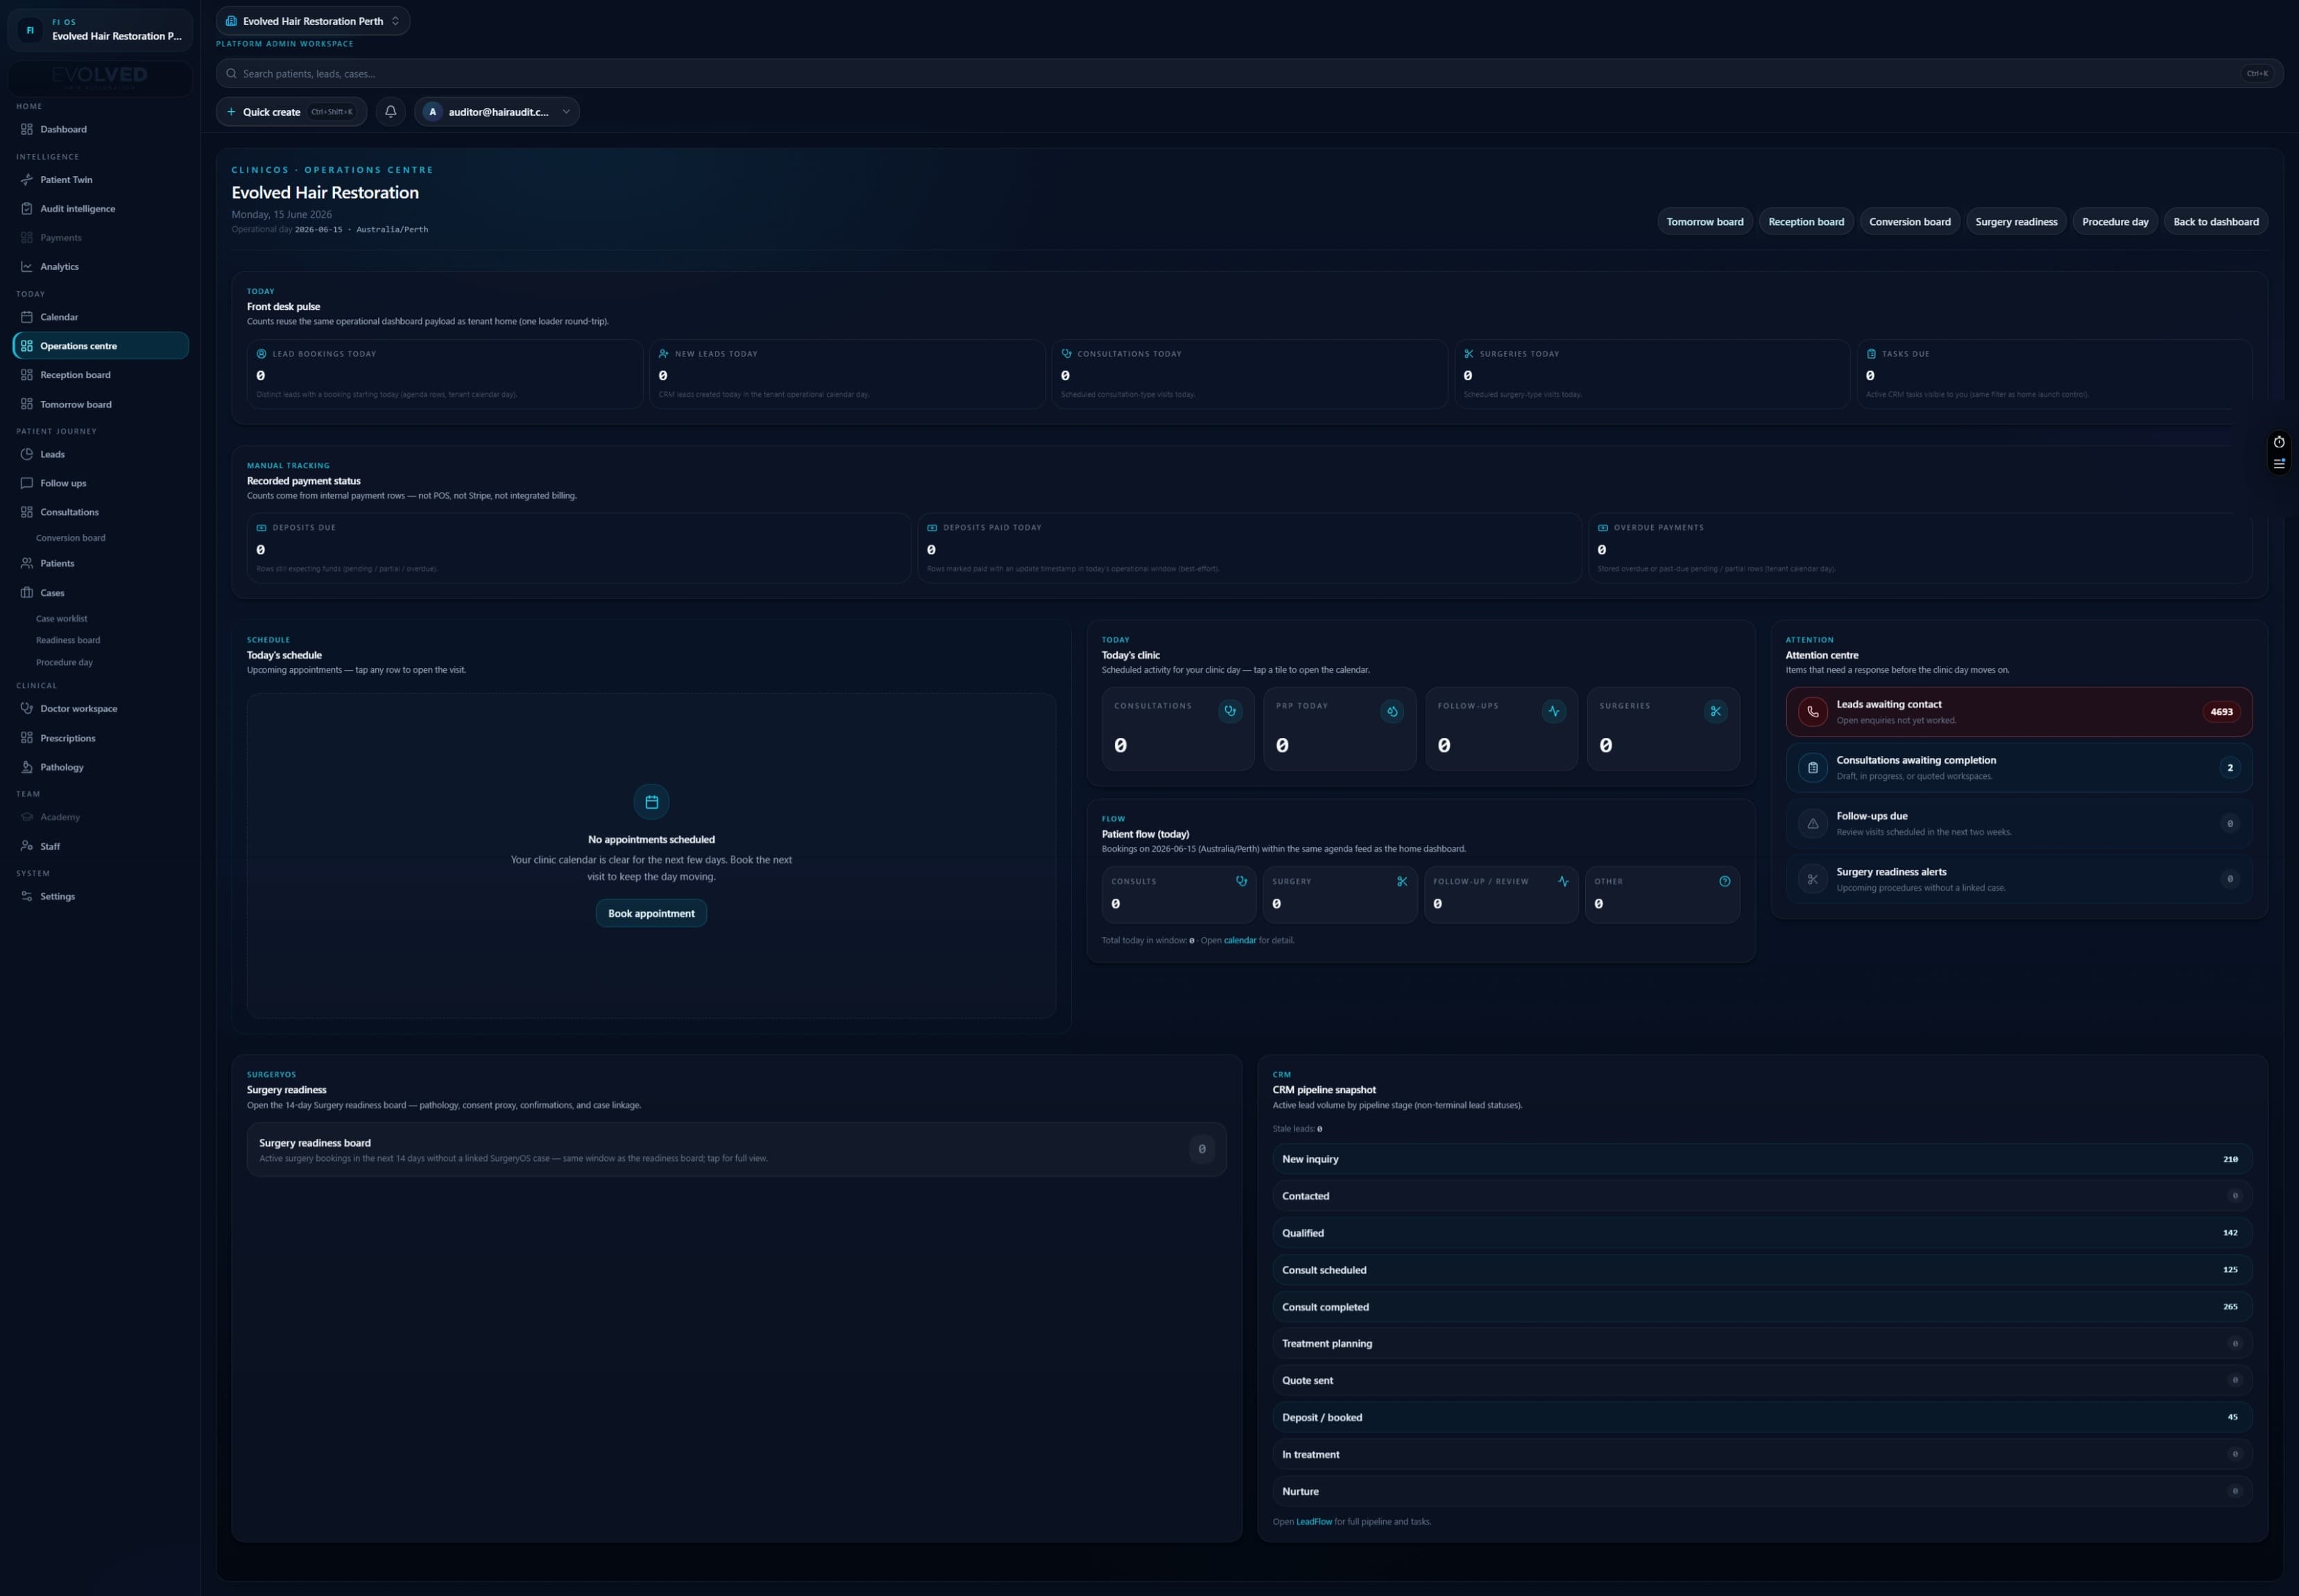Click the phone icon on Leads awaiting contact

(x=1813, y=712)
